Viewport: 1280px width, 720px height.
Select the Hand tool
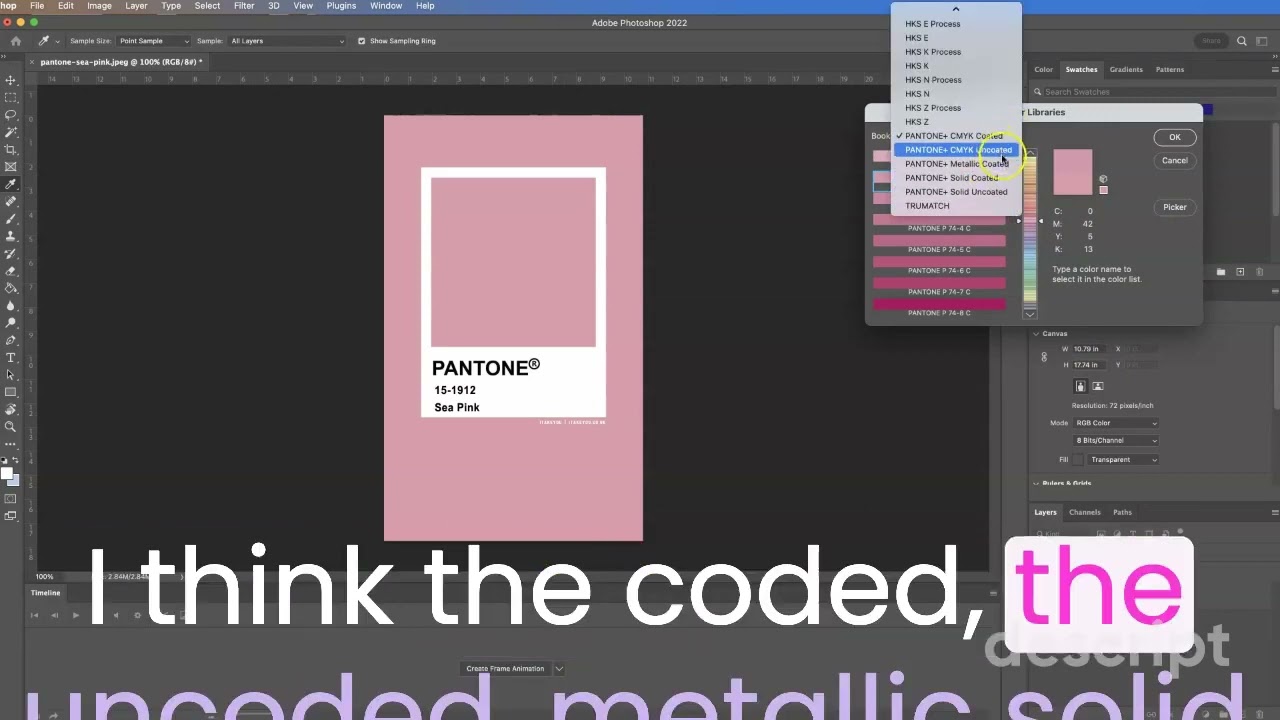click(x=11, y=409)
